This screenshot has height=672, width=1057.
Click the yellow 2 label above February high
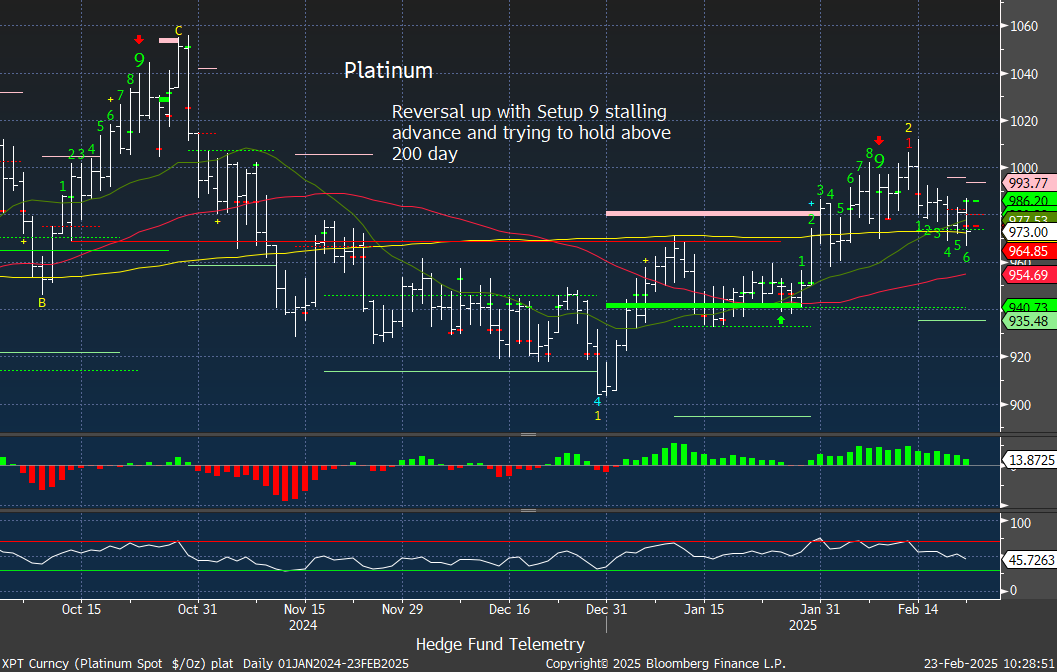908,128
